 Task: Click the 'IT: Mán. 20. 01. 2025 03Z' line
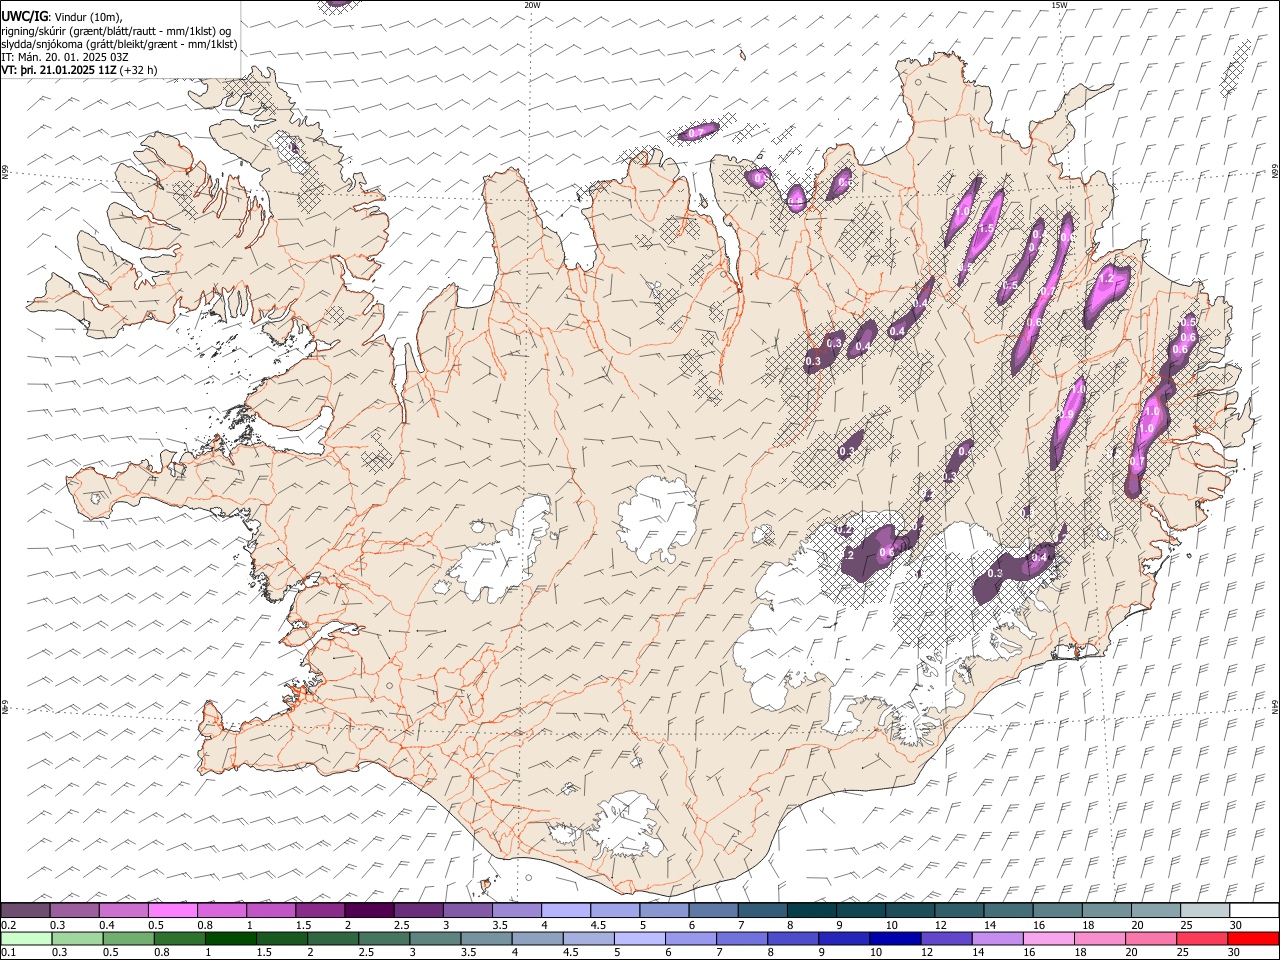pyautogui.click(x=65, y=57)
